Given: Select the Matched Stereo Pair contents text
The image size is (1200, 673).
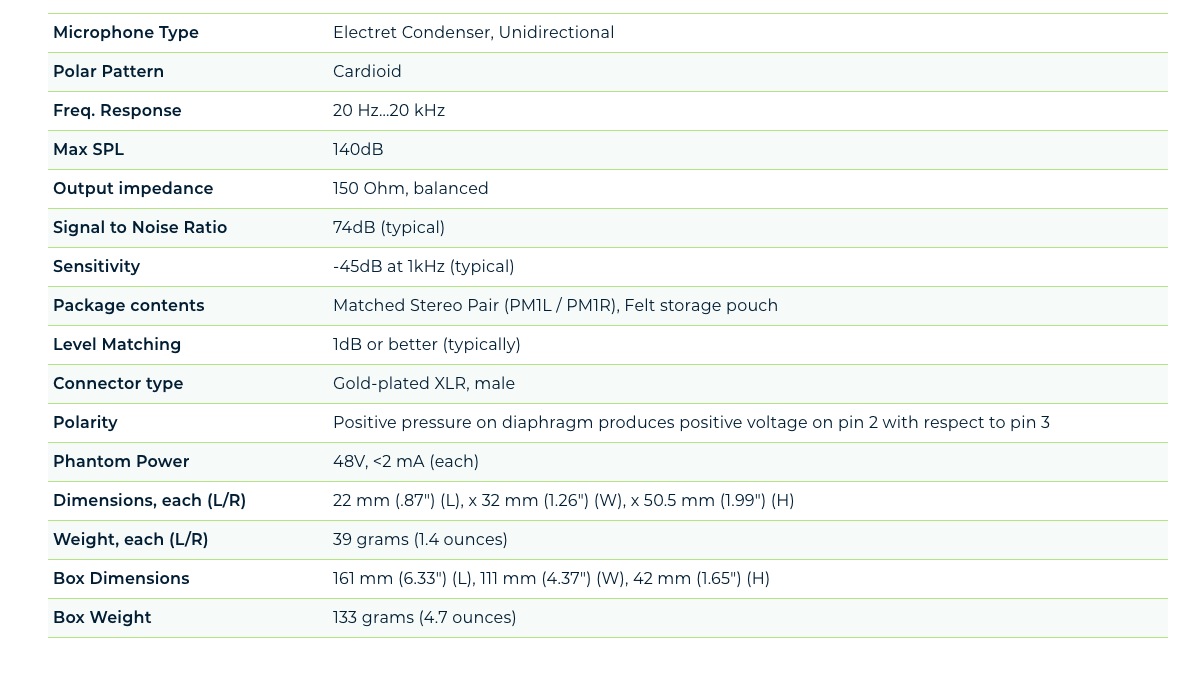Looking at the screenshot, I should click(x=555, y=306).
